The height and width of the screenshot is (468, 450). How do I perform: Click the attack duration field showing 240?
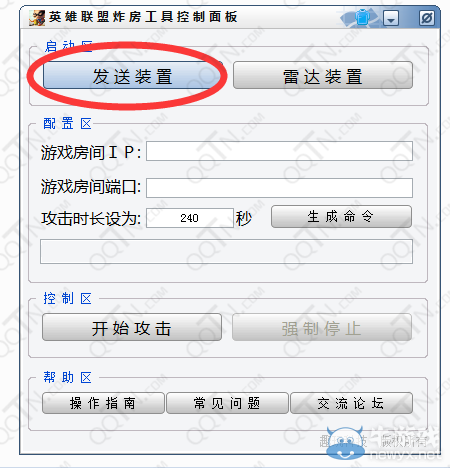click(190, 218)
